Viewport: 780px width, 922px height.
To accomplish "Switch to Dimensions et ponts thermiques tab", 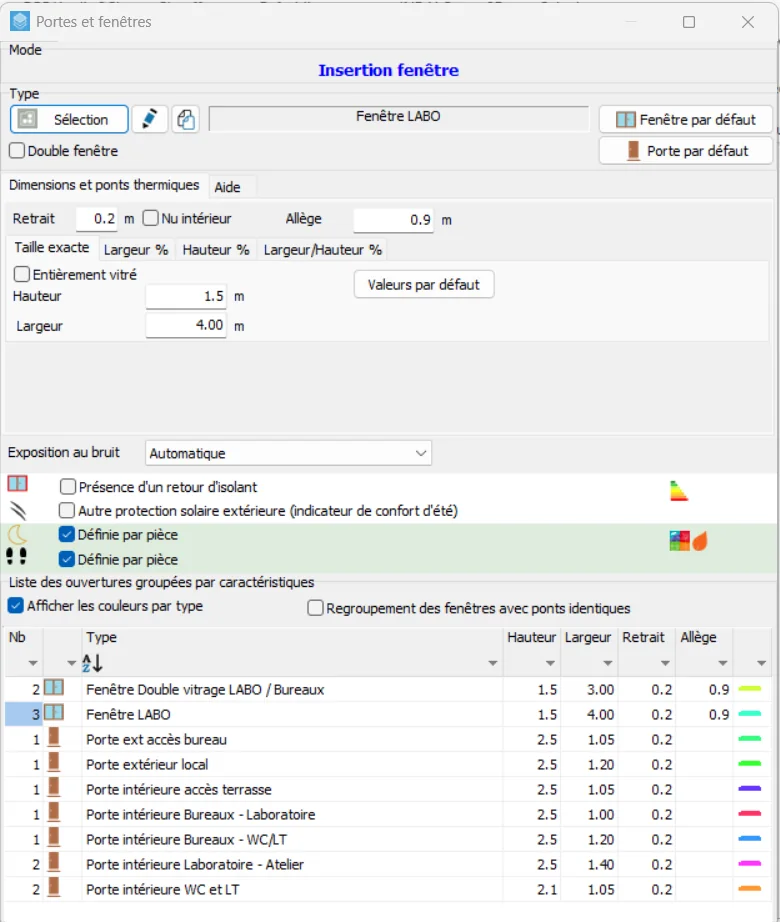I will (104, 185).
